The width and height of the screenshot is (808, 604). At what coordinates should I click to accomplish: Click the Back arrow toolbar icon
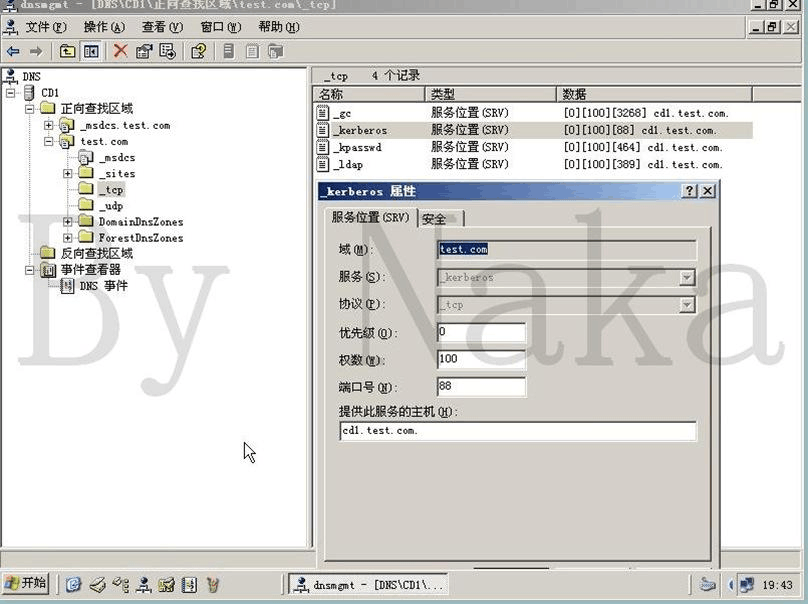coord(13,51)
